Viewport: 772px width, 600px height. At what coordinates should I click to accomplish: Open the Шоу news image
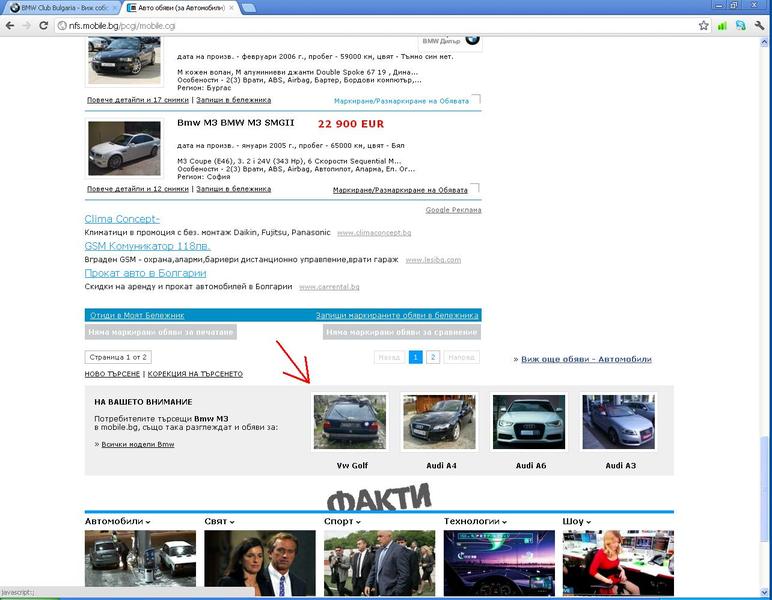618,563
